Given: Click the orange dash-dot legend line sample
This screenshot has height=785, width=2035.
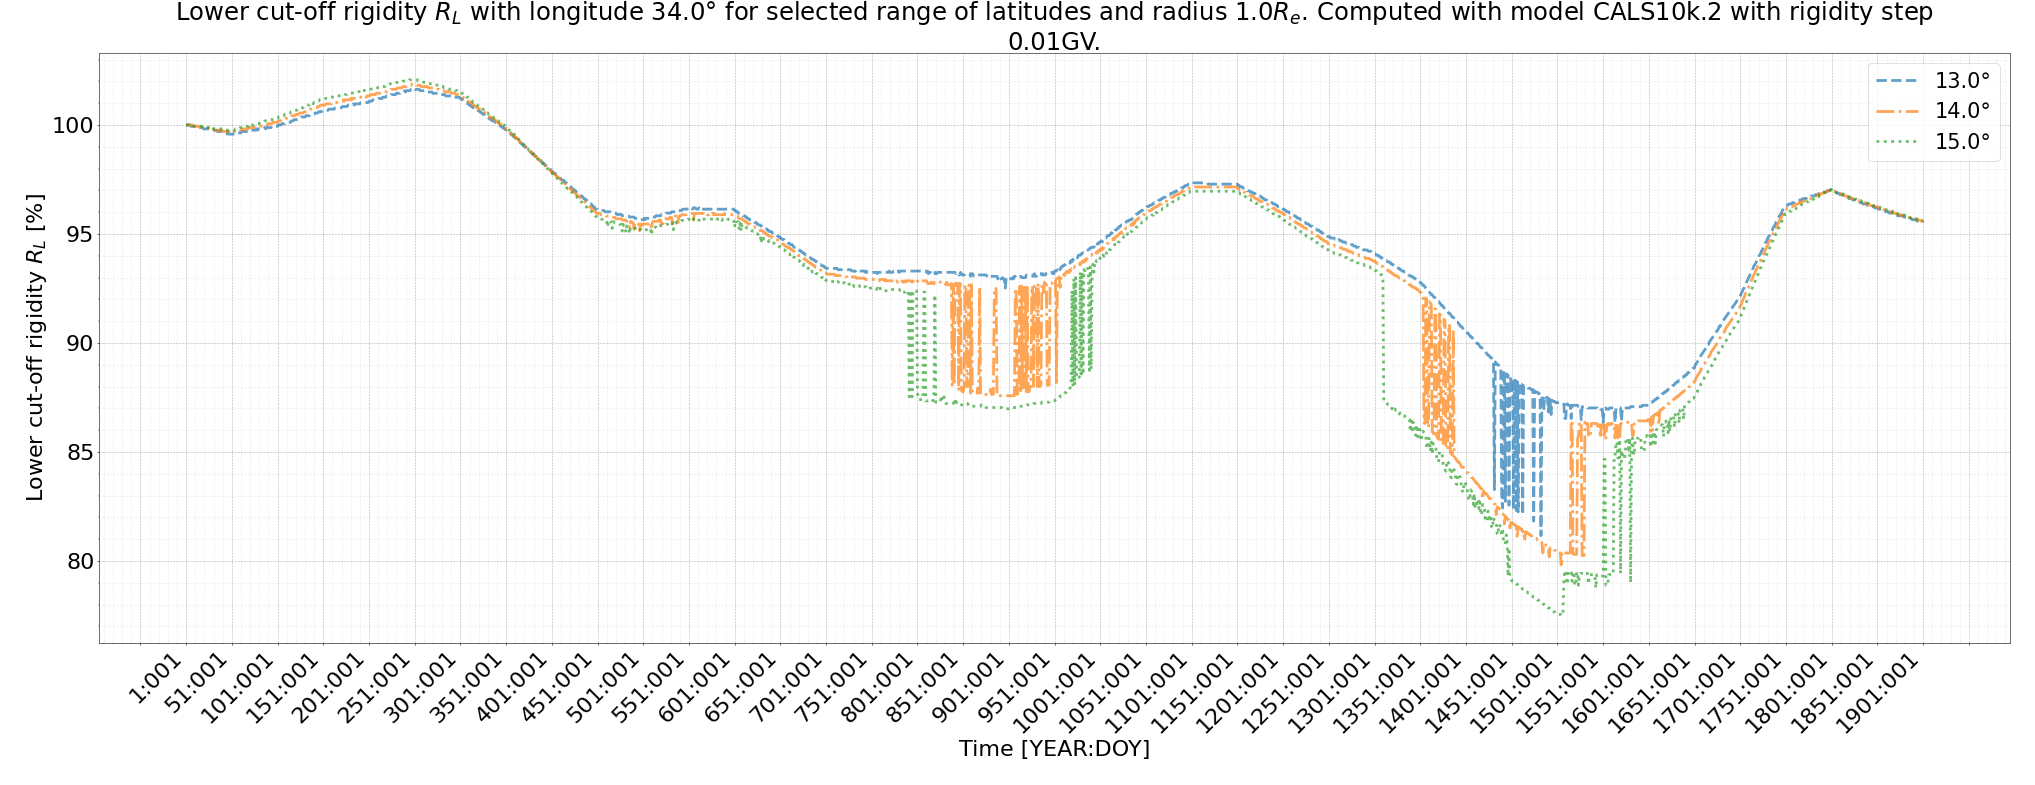Looking at the screenshot, I should click(1897, 111).
